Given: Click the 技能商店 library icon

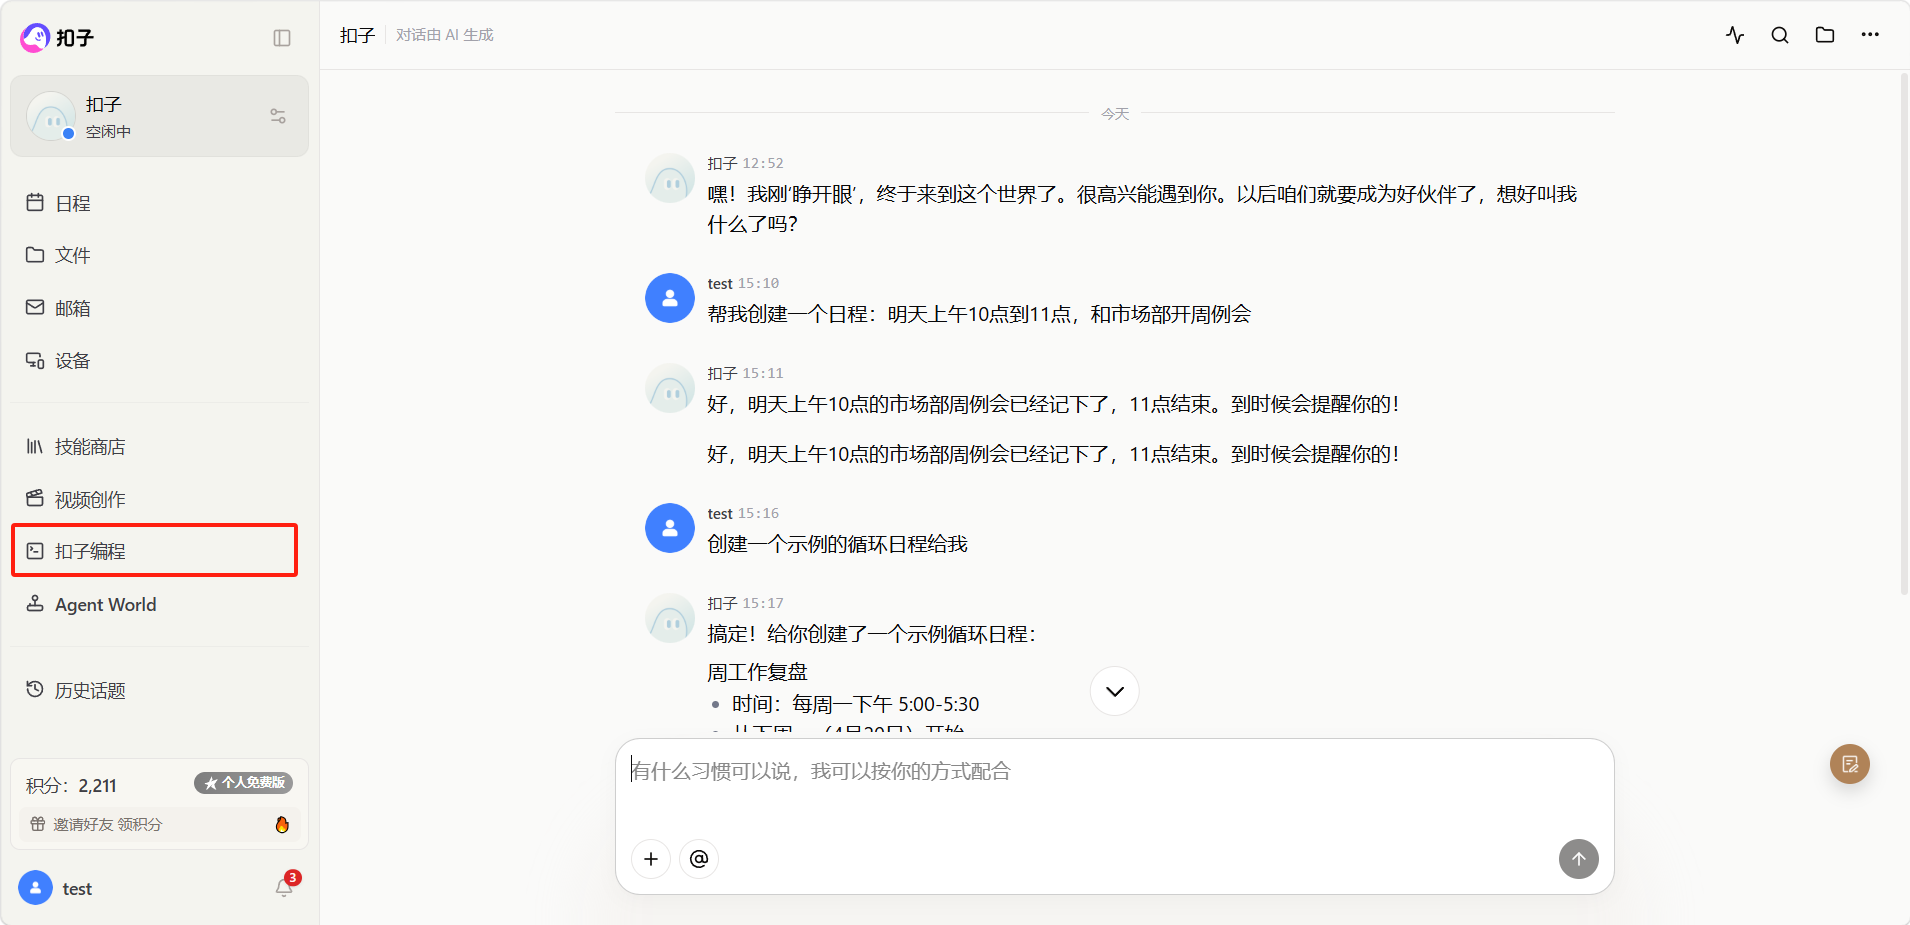Looking at the screenshot, I should tap(35, 446).
